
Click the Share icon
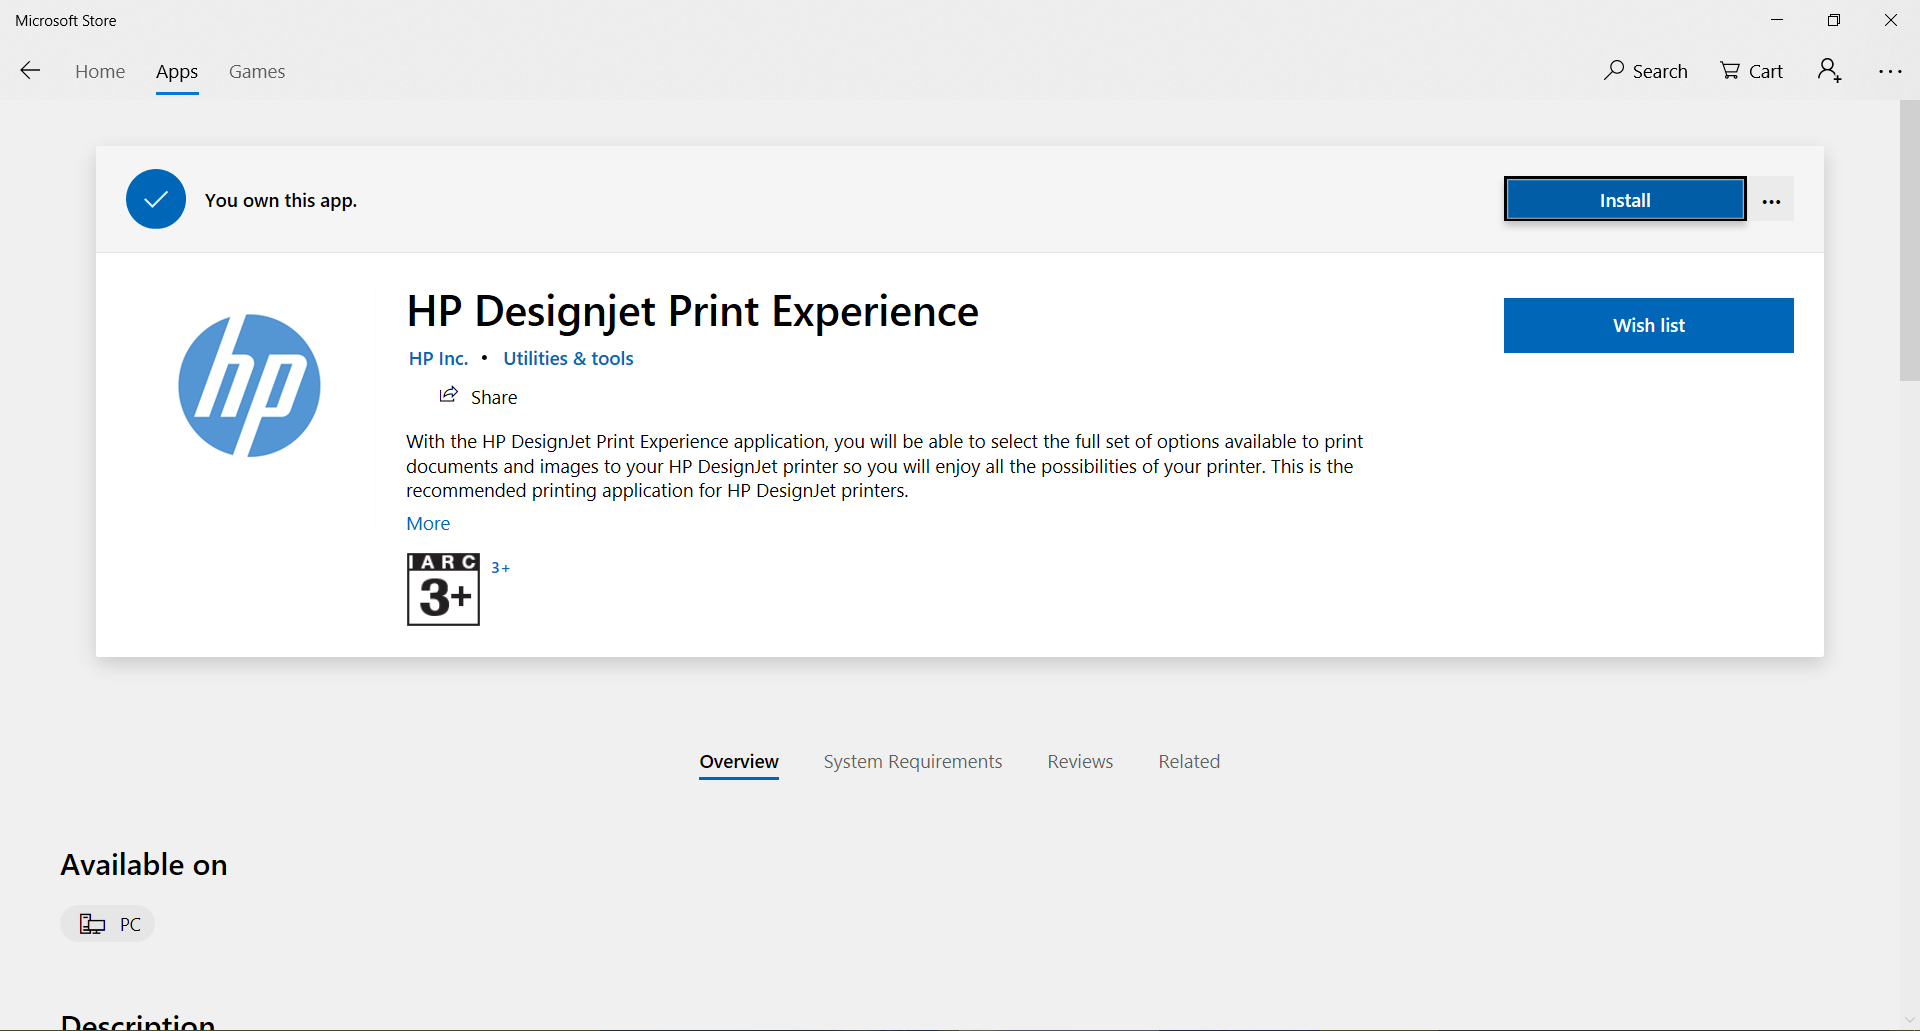(x=448, y=395)
